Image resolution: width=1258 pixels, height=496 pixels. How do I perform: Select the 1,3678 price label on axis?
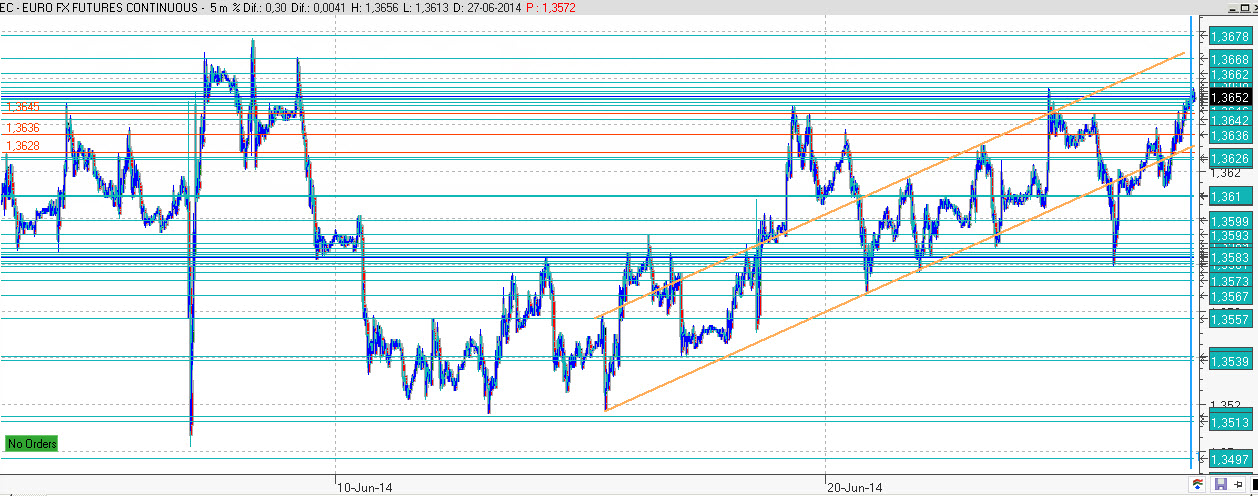[1229, 37]
